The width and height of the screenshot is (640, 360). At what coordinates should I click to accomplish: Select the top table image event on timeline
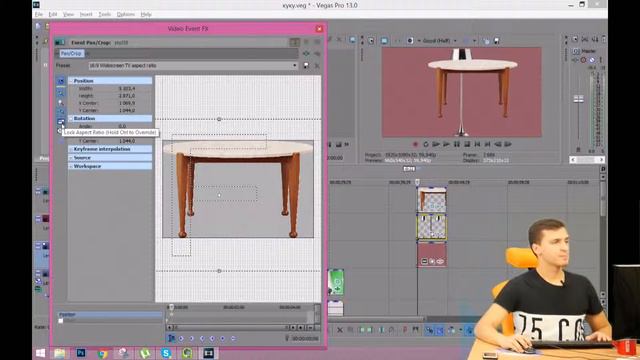pos(432,200)
